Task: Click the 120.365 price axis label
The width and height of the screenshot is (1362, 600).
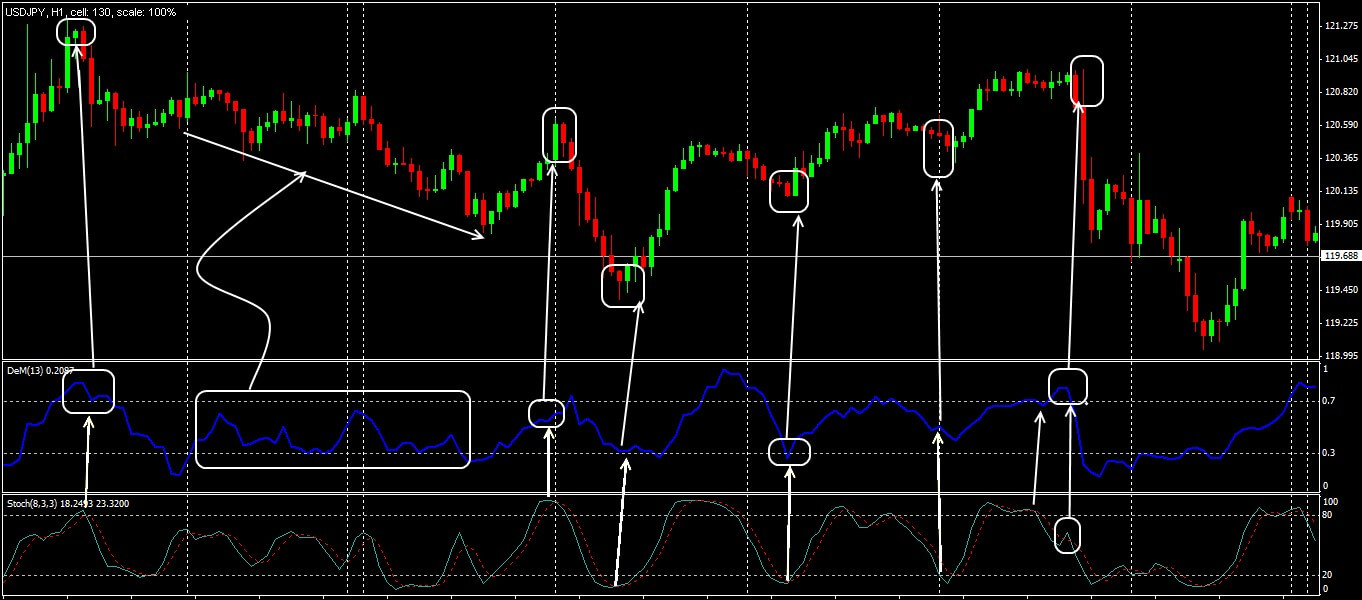Action: point(1340,158)
